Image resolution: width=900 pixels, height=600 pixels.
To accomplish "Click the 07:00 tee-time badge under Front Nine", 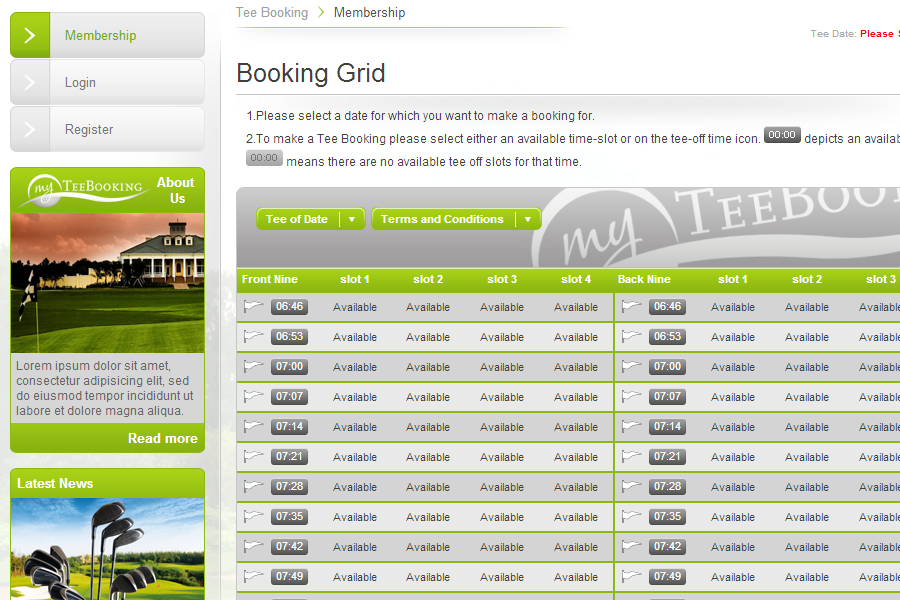I will pyautogui.click(x=289, y=367).
